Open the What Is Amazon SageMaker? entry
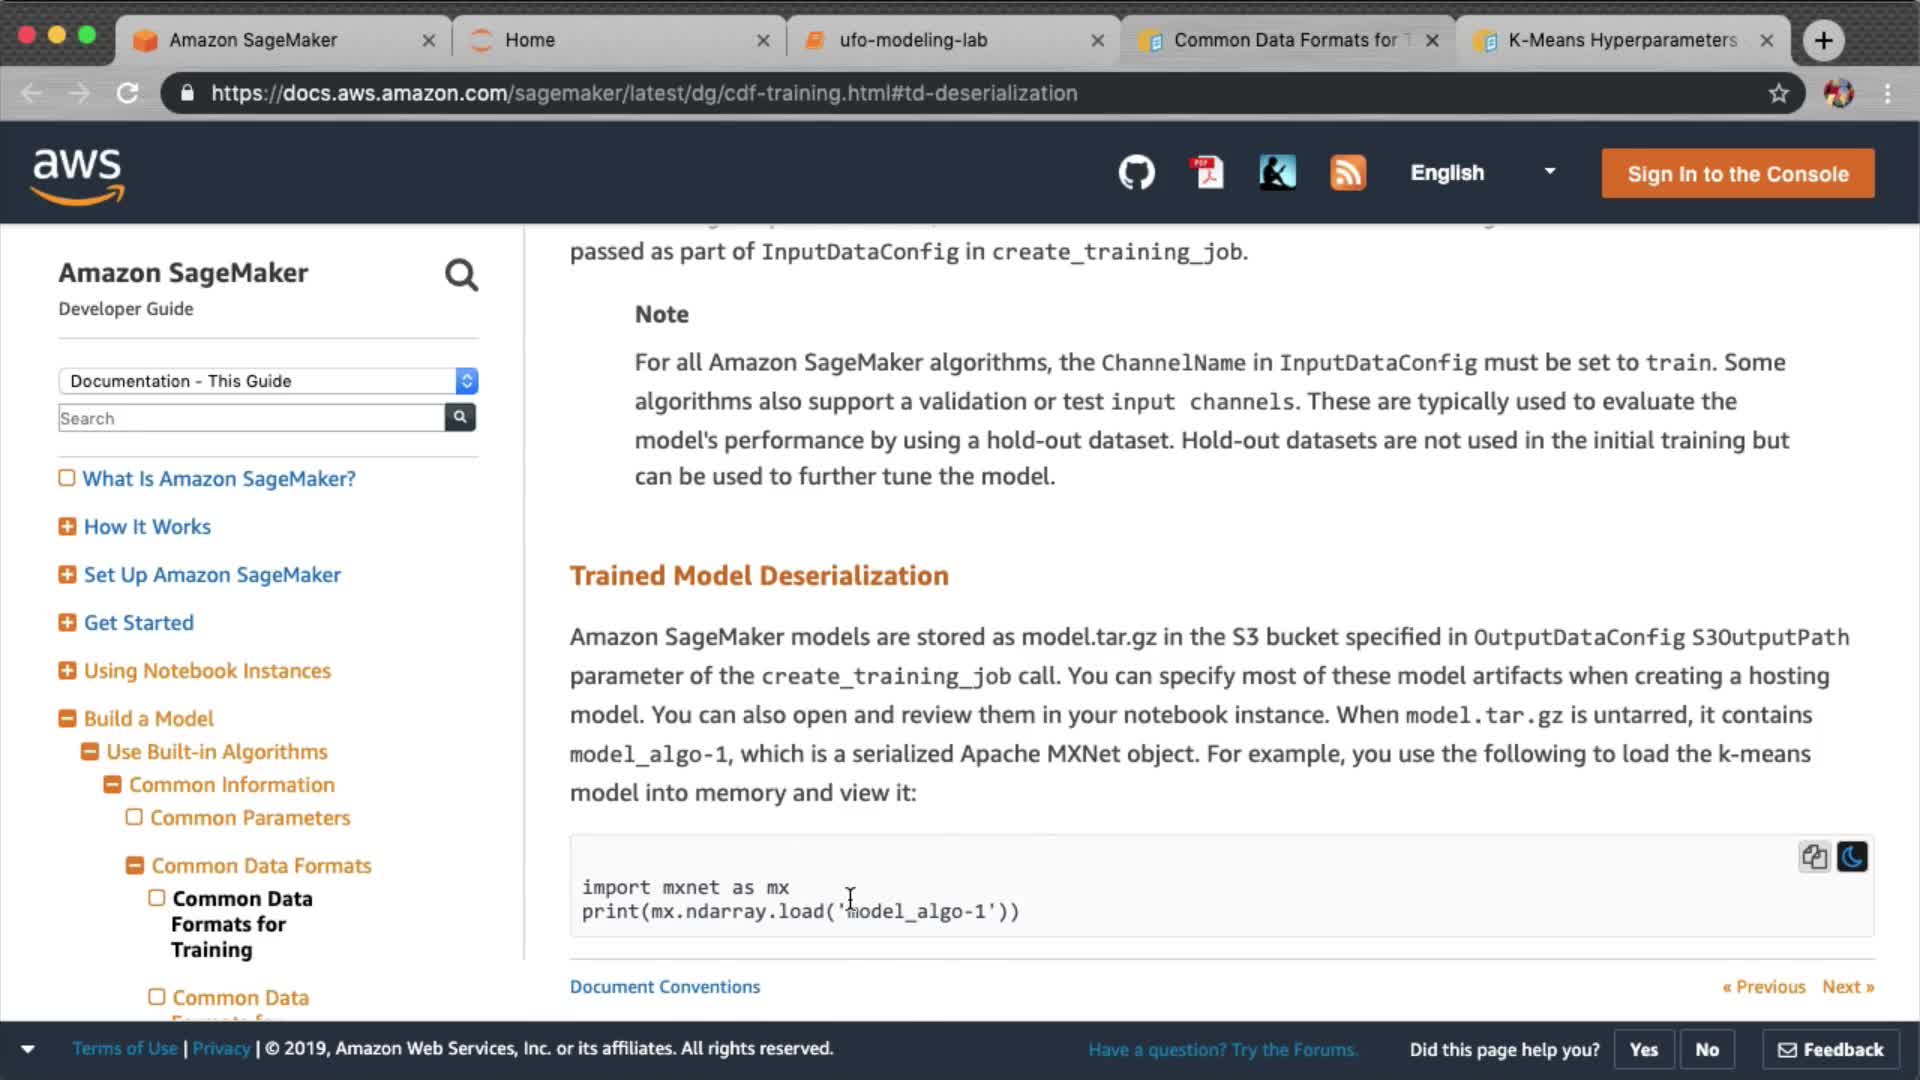The width and height of the screenshot is (1920, 1080). 218,478
